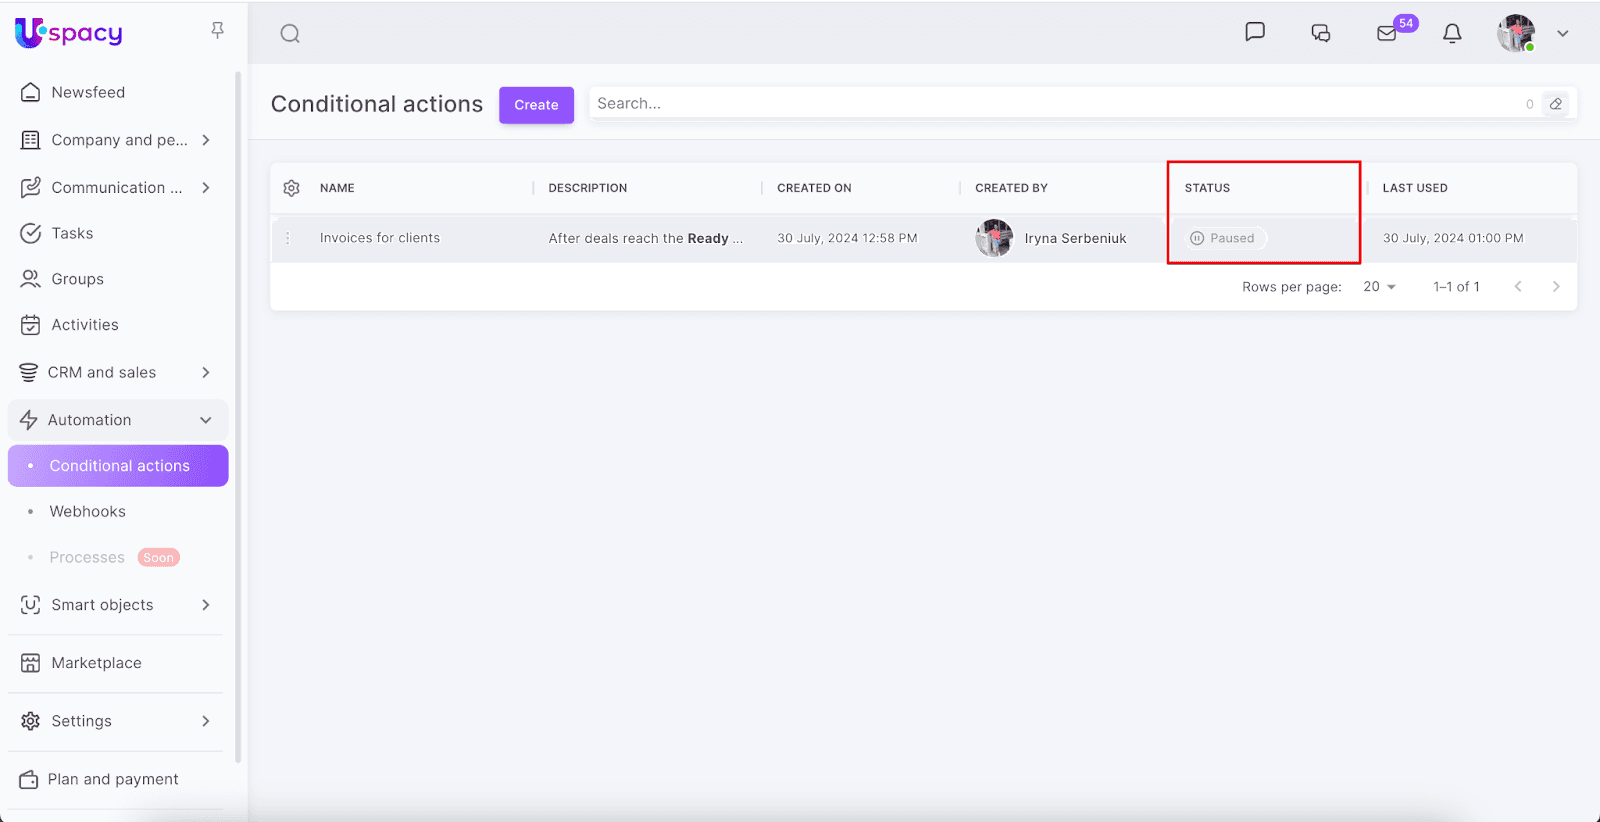Collapse the Automation menu section
This screenshot has height=822, width=1600.
click(205, 420)
